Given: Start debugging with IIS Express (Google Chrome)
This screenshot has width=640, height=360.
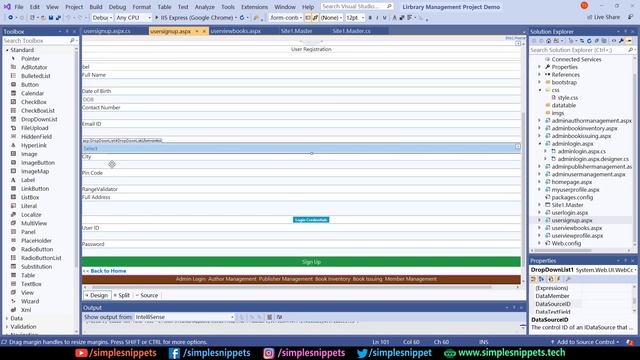Looking at the screenshot, I should (194, 18).
